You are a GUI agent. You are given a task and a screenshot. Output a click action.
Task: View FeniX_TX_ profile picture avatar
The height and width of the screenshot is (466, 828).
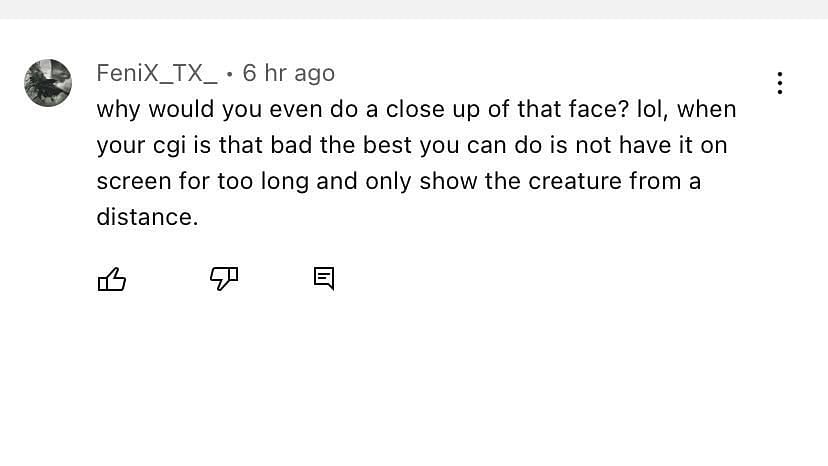(48, 83)
